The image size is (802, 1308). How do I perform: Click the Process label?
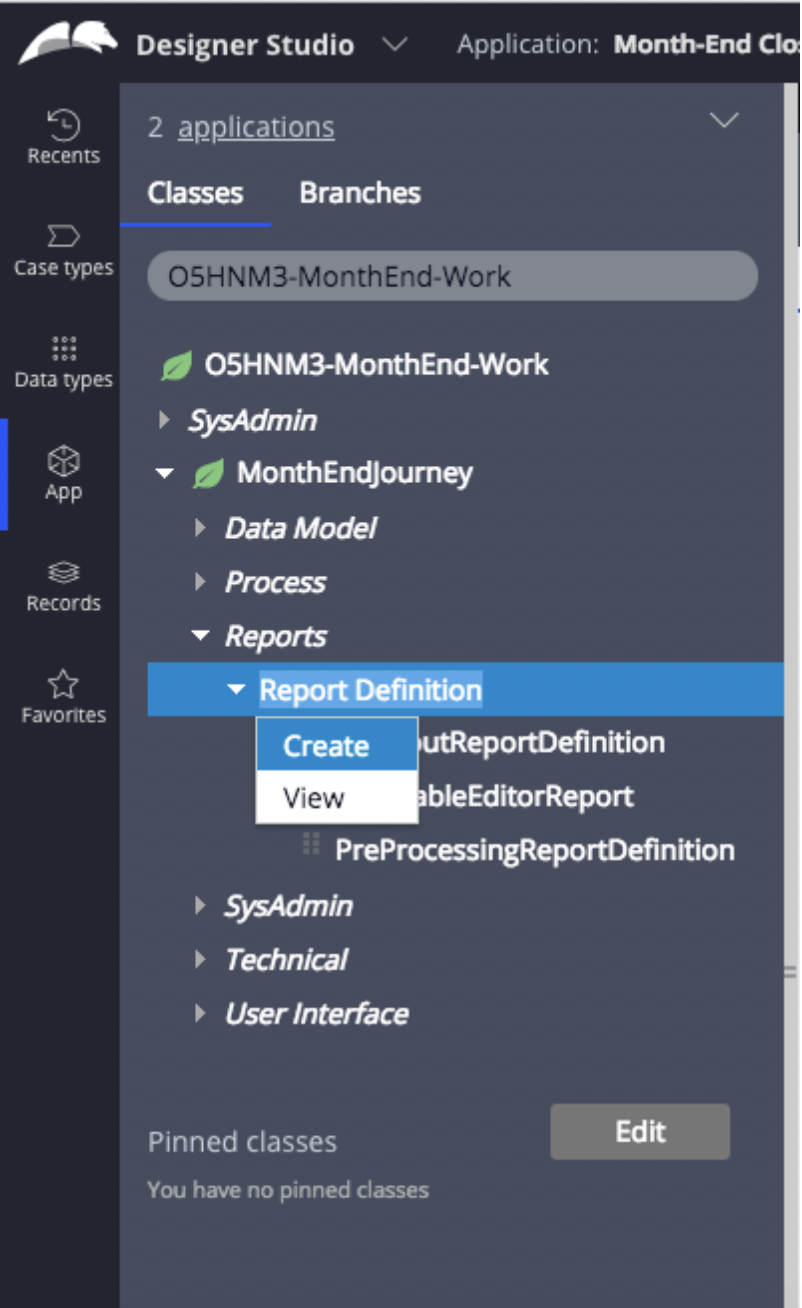point(275,582)
